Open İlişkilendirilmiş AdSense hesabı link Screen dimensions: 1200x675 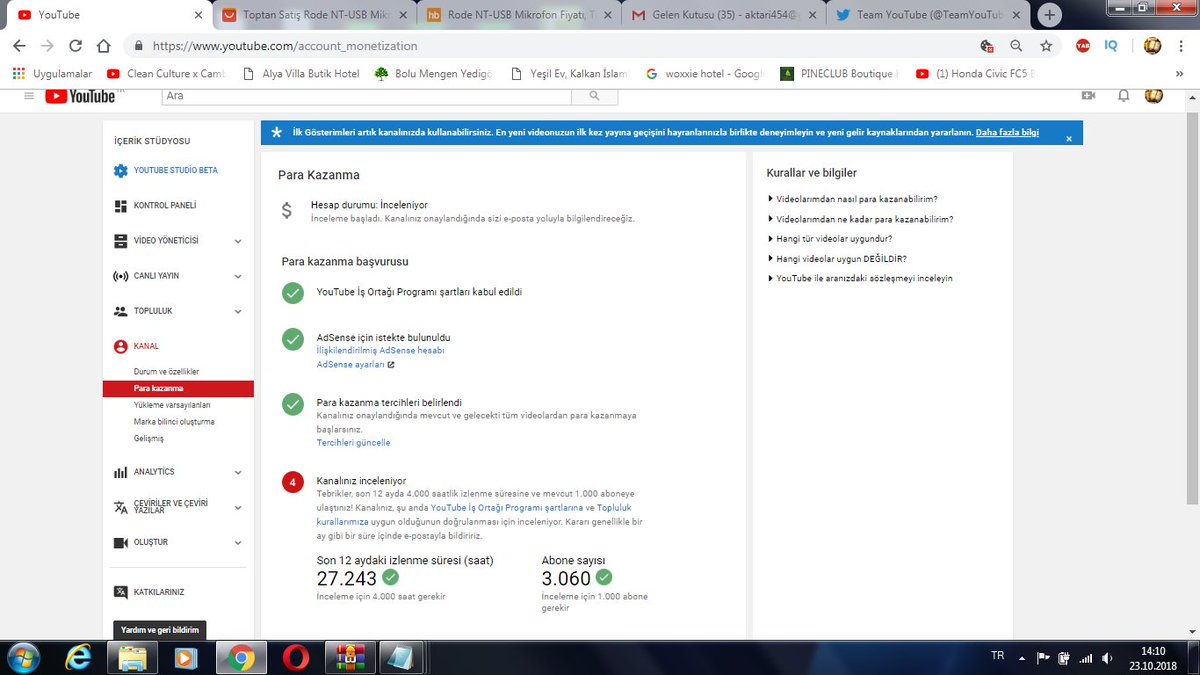pyautogui.click(x=380, y=351)
